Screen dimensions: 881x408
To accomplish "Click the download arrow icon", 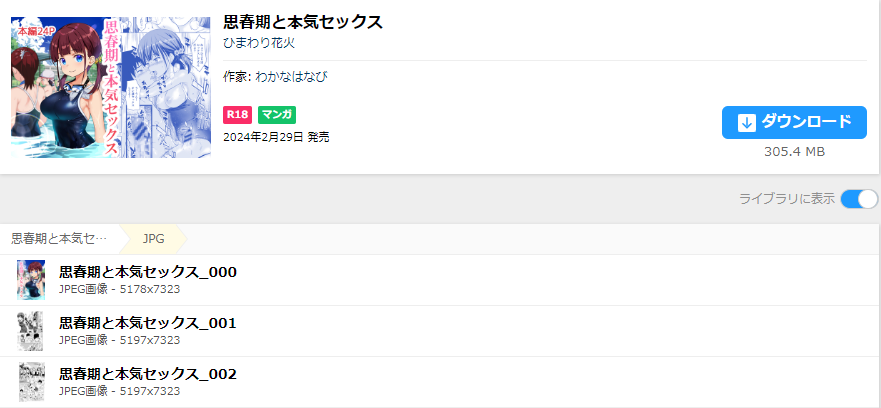I will tap(746, 122).
